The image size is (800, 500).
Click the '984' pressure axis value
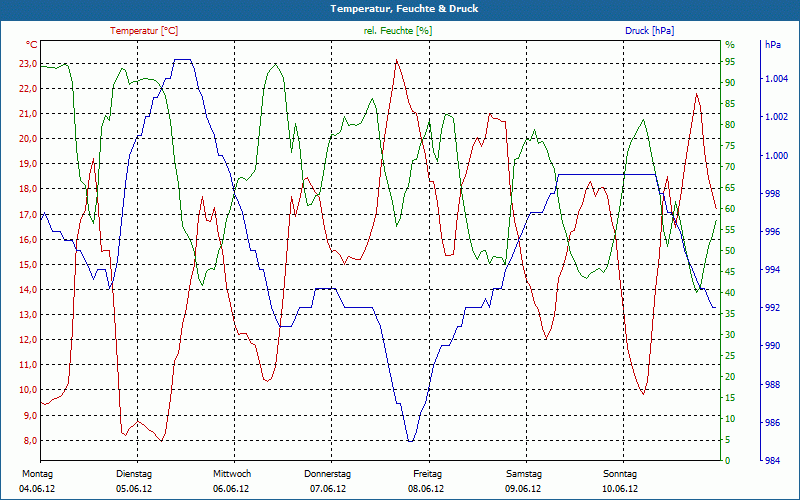point(771,460)
